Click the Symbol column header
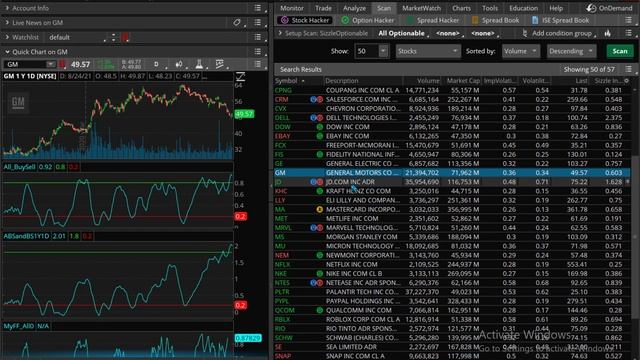 coord(286,81)
